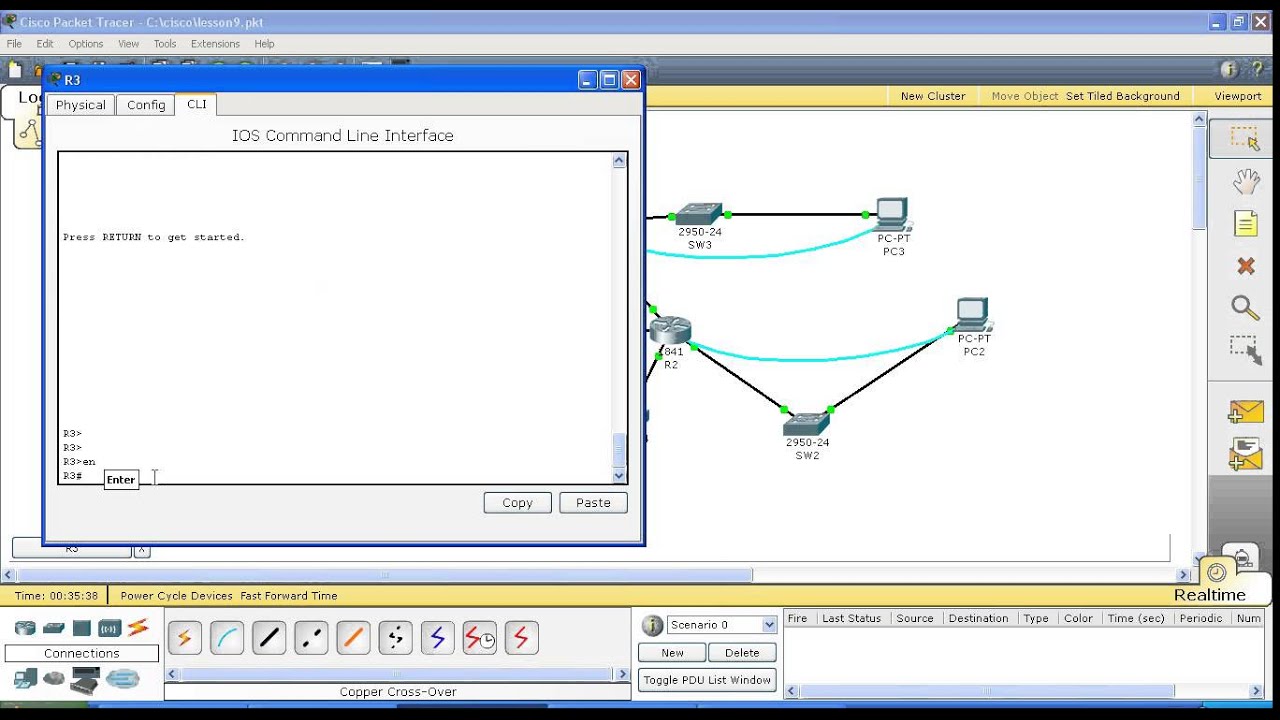This screenshot has height=720, width=1280.
Task: Select the Custom Made Devices category icon
Action: point(85,680)
